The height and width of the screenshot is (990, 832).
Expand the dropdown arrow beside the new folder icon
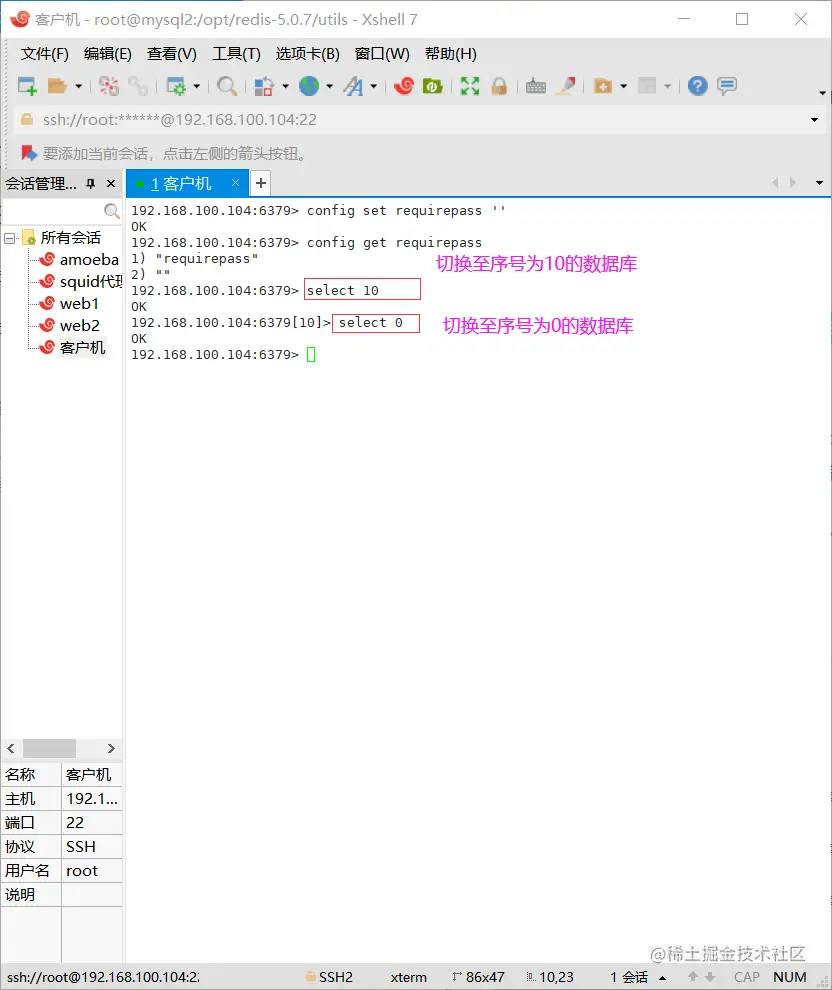click(624, 86)
